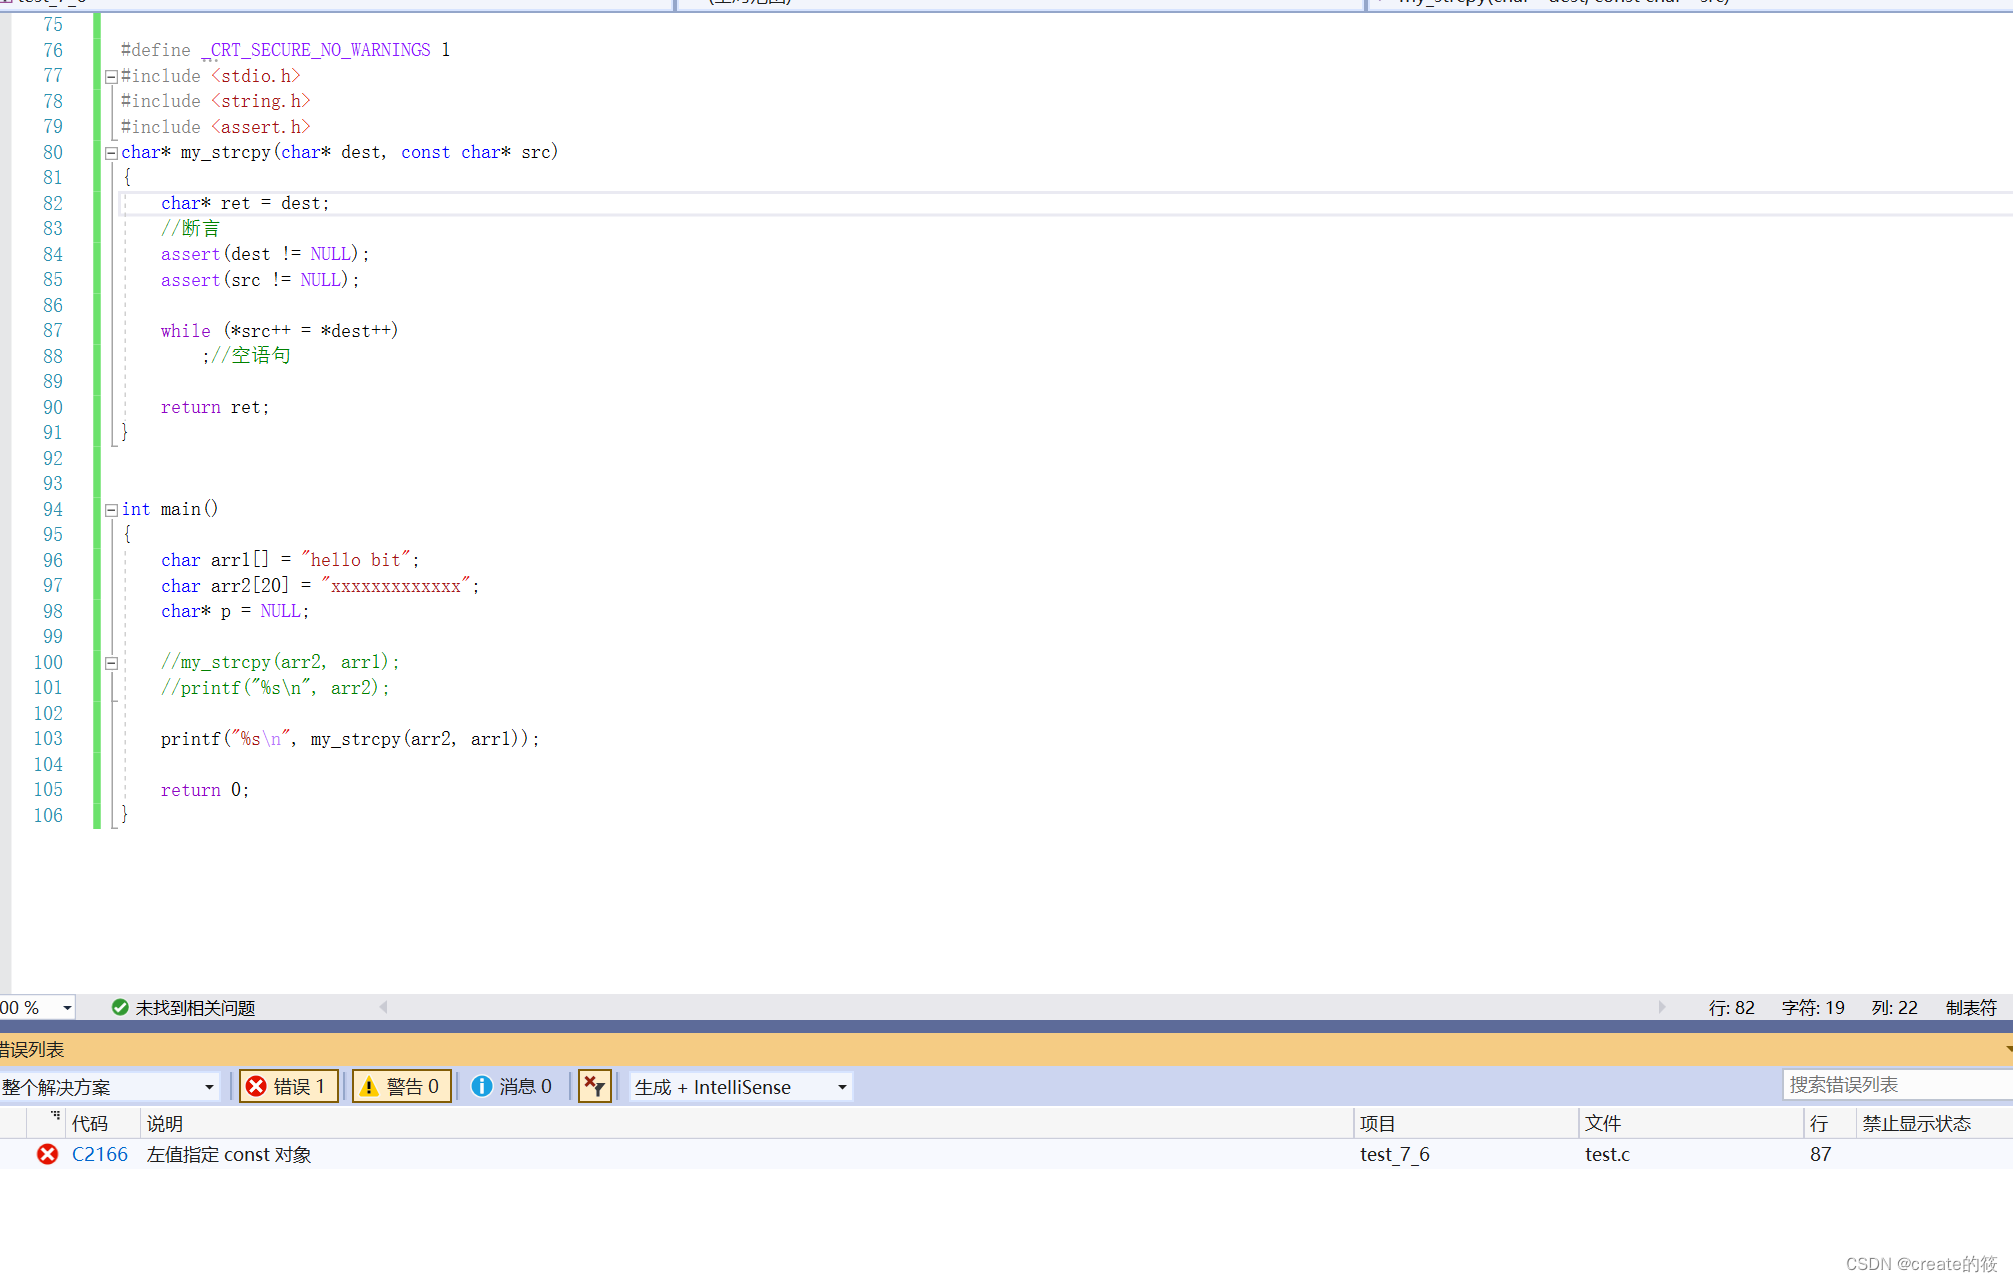Click the error list category column icon
Viewport: 2013px width, 1282px height.
[x=54, y=1115]
